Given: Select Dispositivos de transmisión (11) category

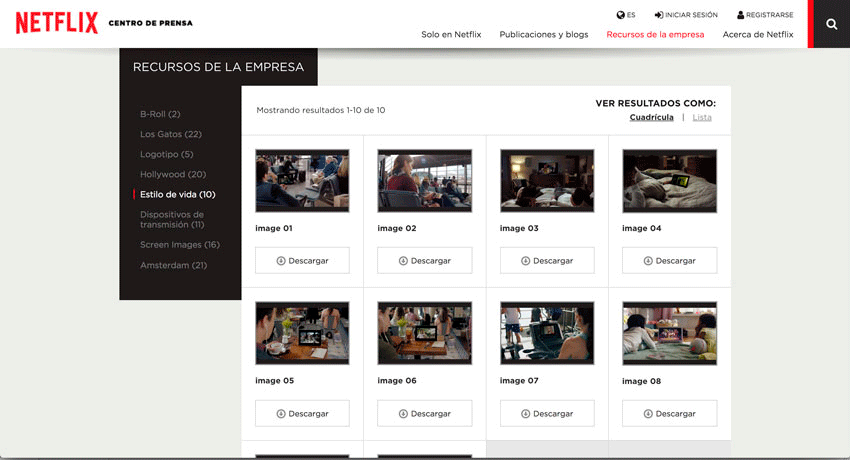Looking at the screenshot, I should (172, 219).
